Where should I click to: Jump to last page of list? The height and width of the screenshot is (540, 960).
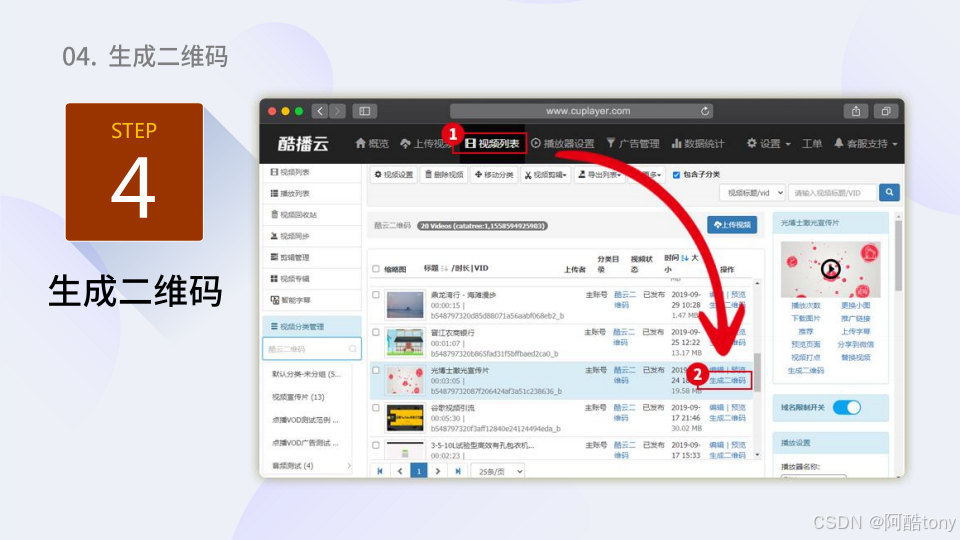click(x=457, y=471)
